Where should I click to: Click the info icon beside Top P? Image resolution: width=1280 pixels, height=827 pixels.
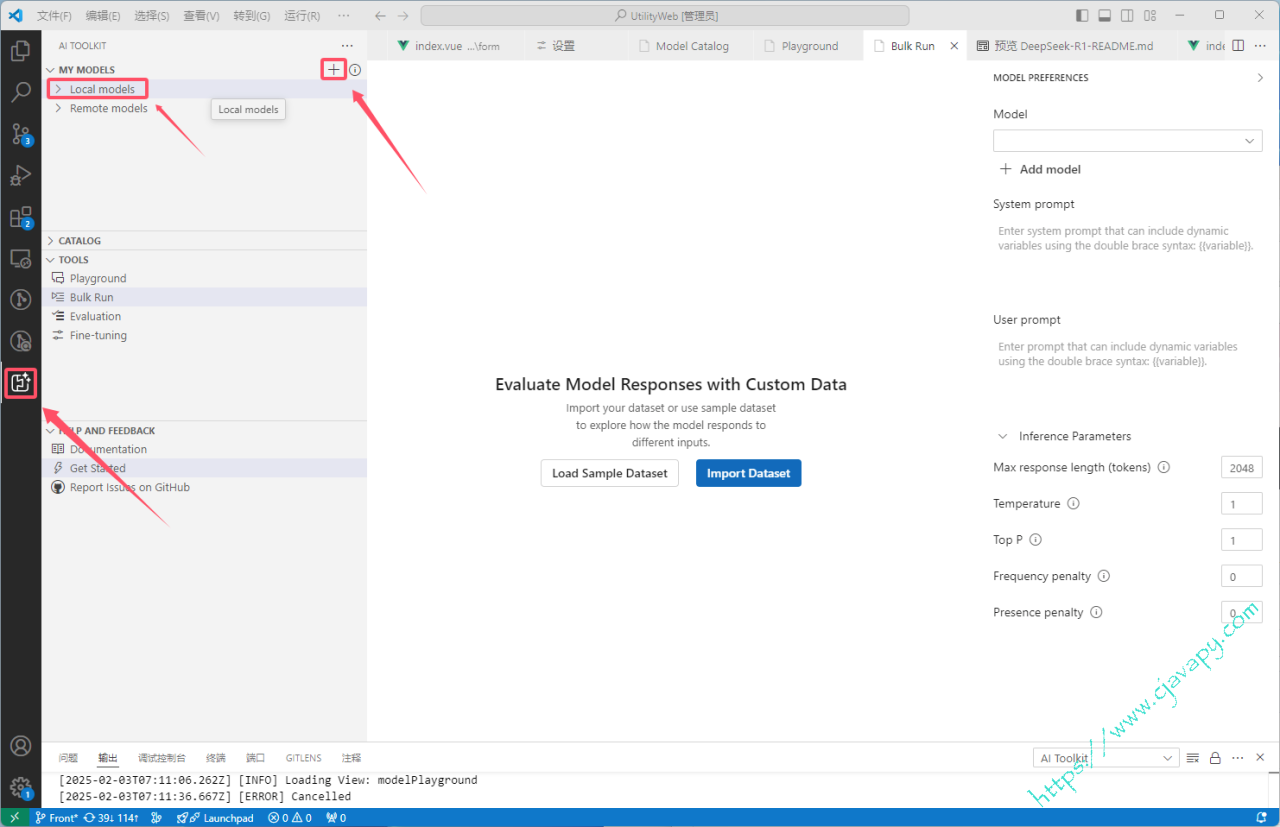click(x=1035, y=540)
